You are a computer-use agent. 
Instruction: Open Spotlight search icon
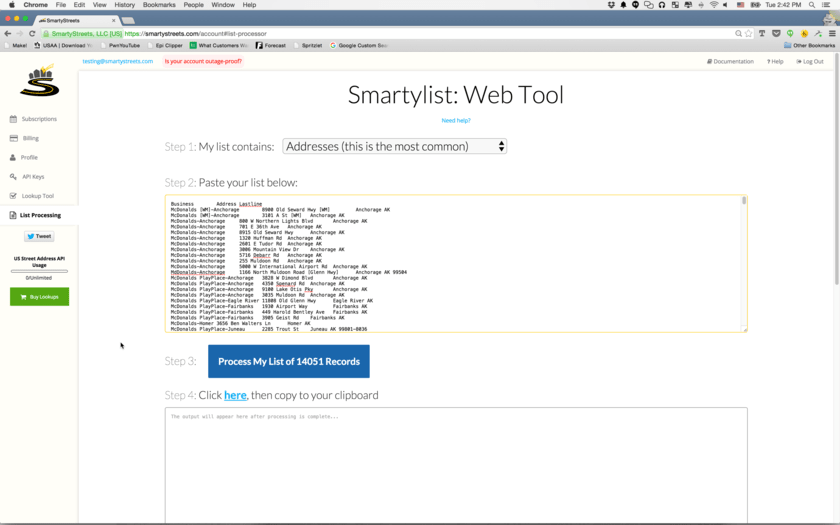click(x=812, y=5)
